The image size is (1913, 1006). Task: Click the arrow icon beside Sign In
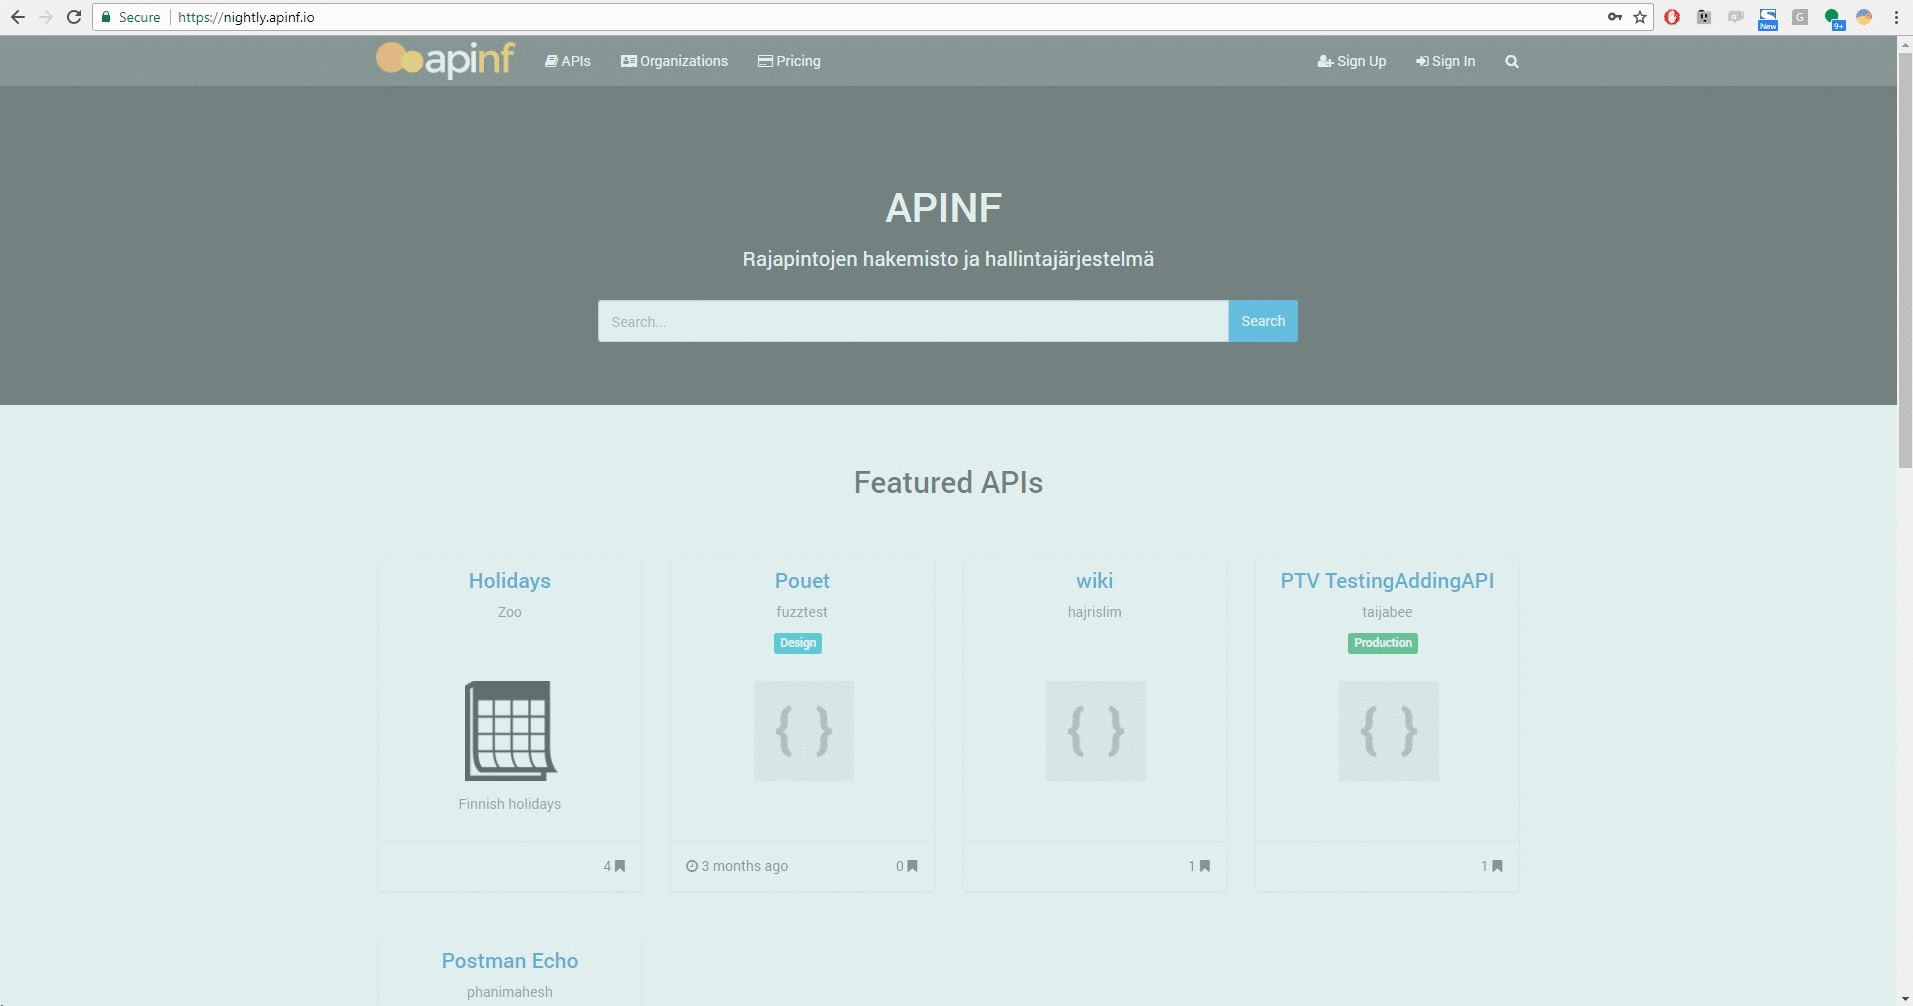(x=1422, y=61)
